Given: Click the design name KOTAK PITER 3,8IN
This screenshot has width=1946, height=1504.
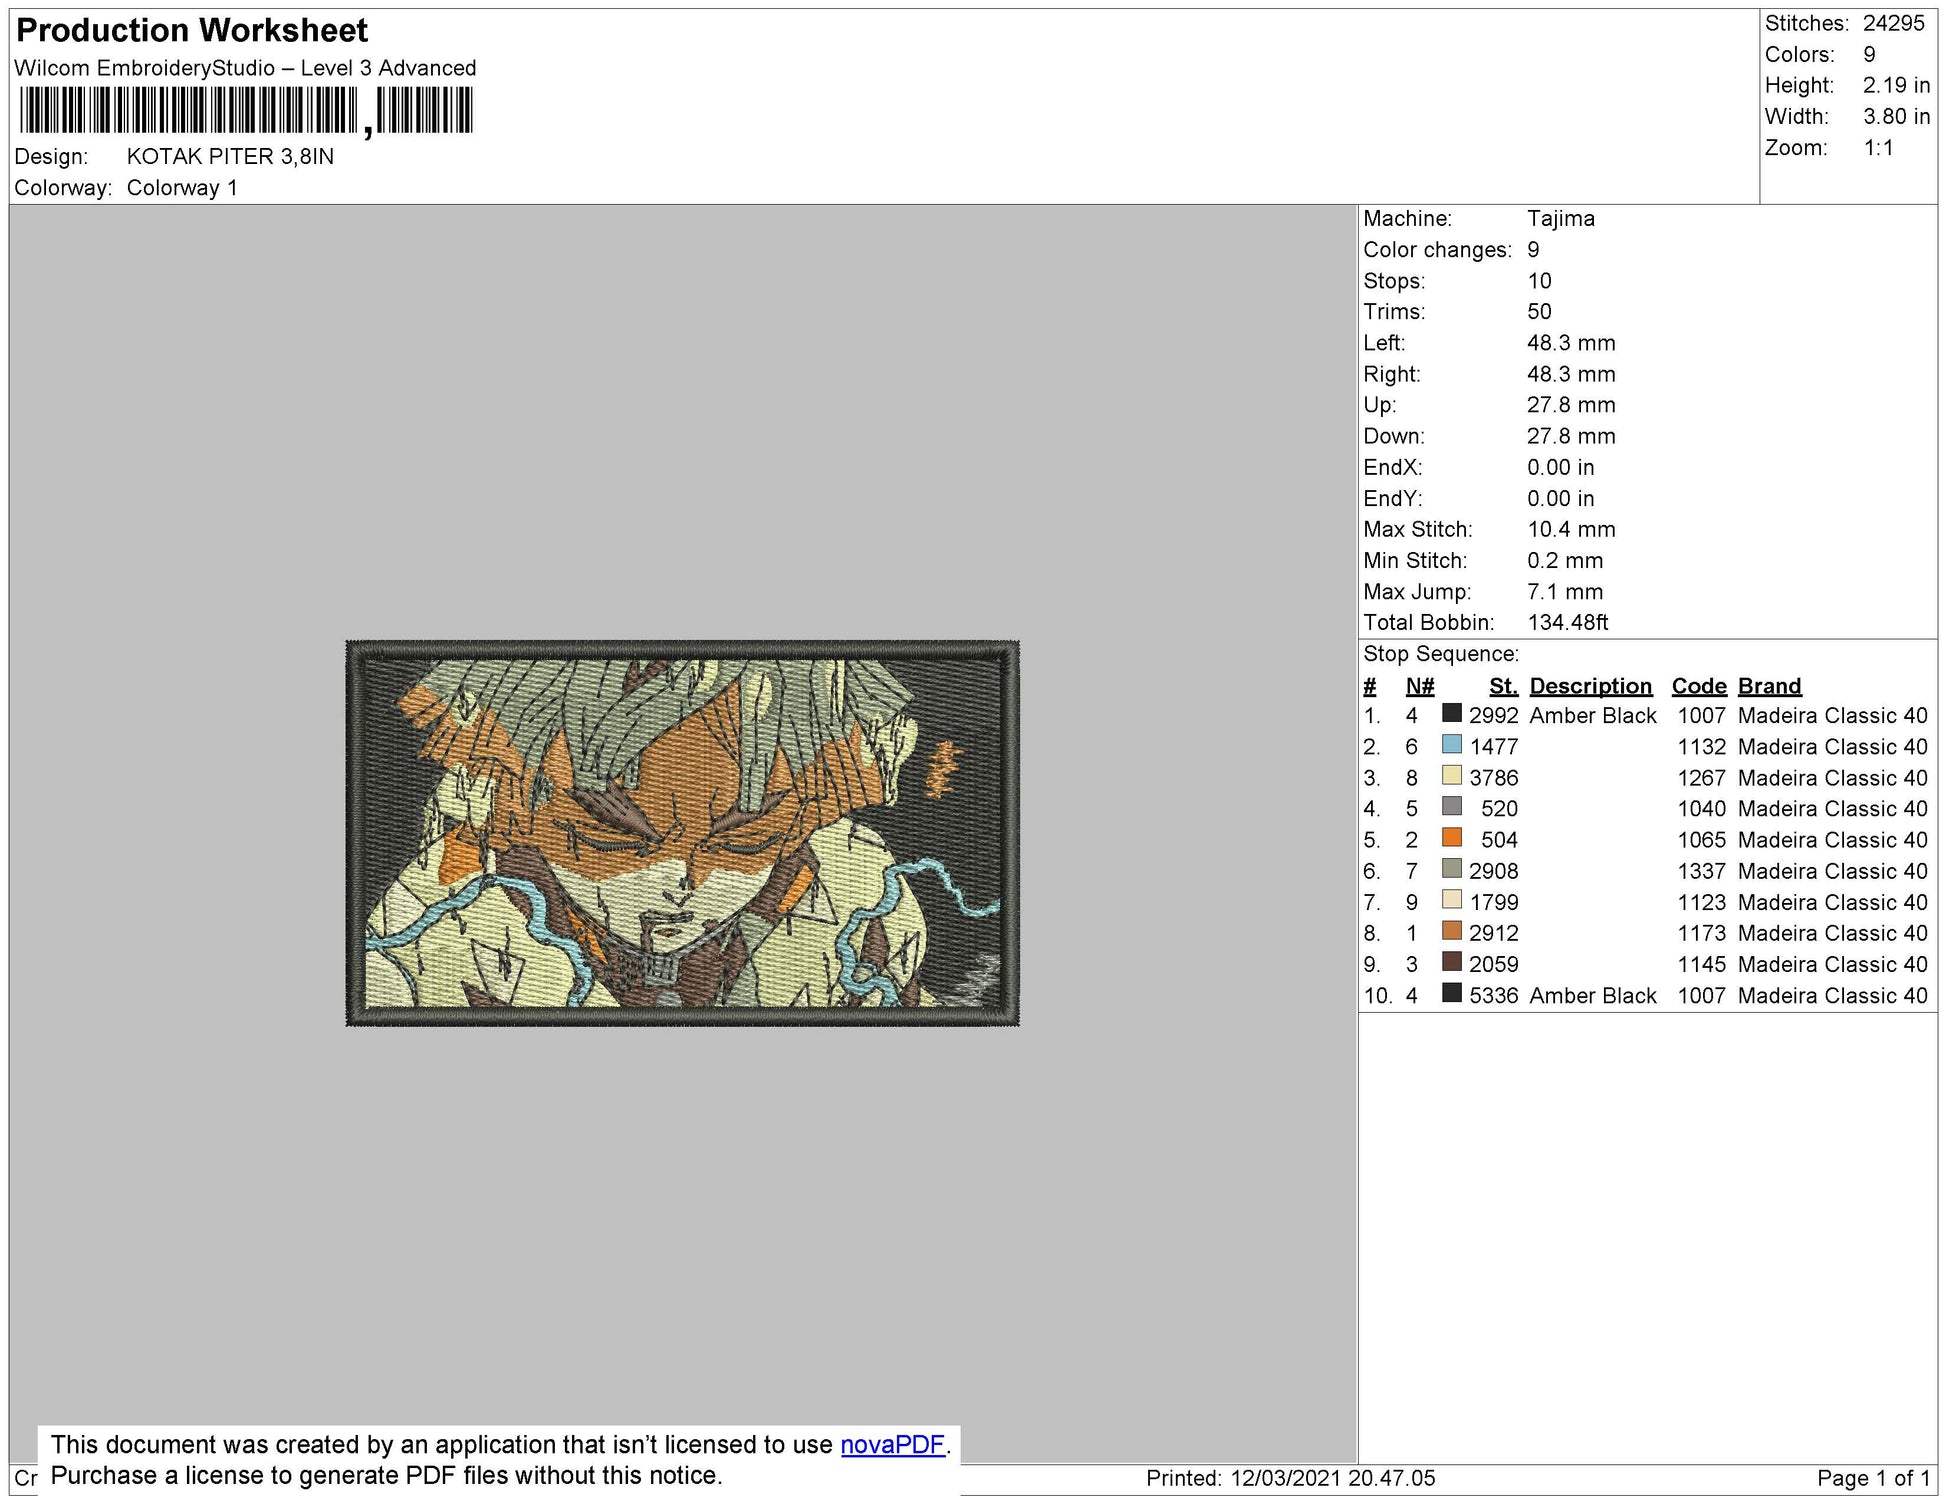Looking at the screenshot, I should point(230,156).
